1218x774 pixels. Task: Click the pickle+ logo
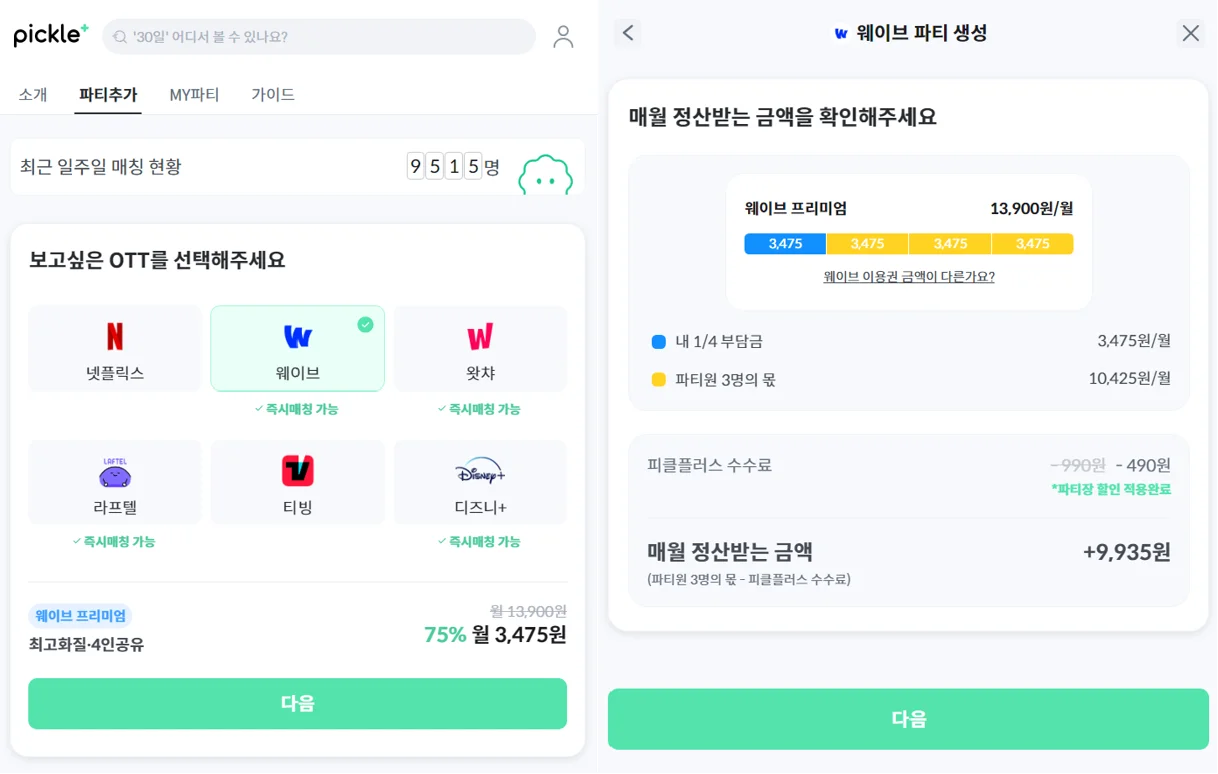tap(51, 35)
